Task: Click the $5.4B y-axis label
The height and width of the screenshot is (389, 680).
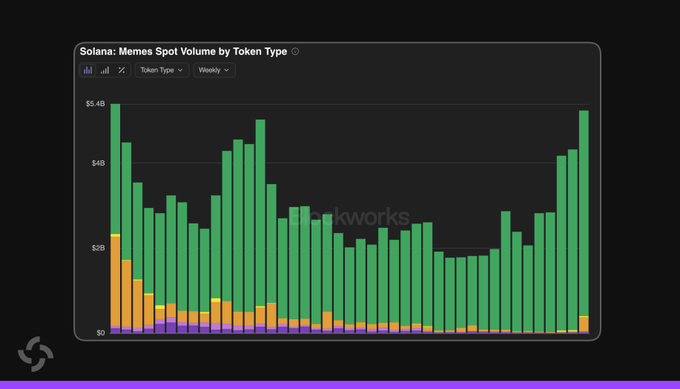Action: pyautogui.click(x=95, y=104)
